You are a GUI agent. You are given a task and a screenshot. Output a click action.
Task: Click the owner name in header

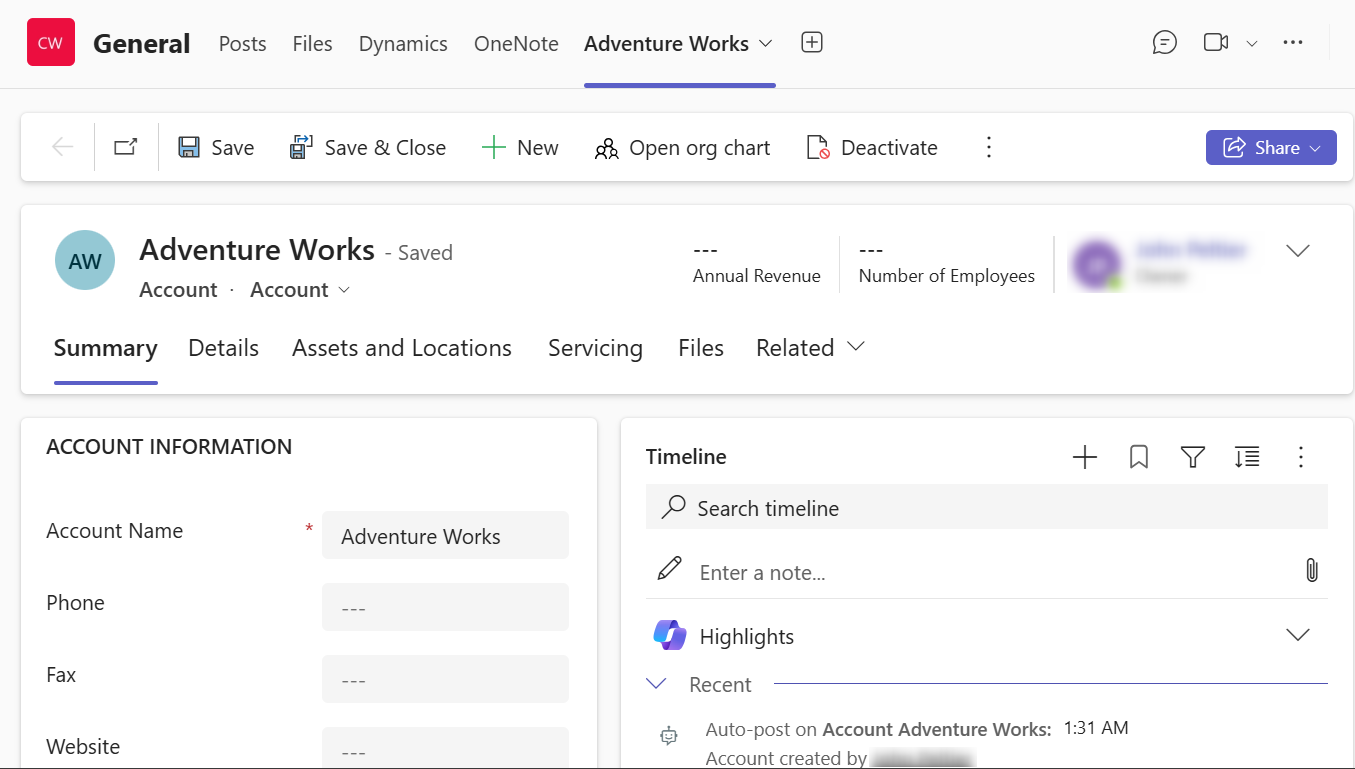coord(1190,249)
